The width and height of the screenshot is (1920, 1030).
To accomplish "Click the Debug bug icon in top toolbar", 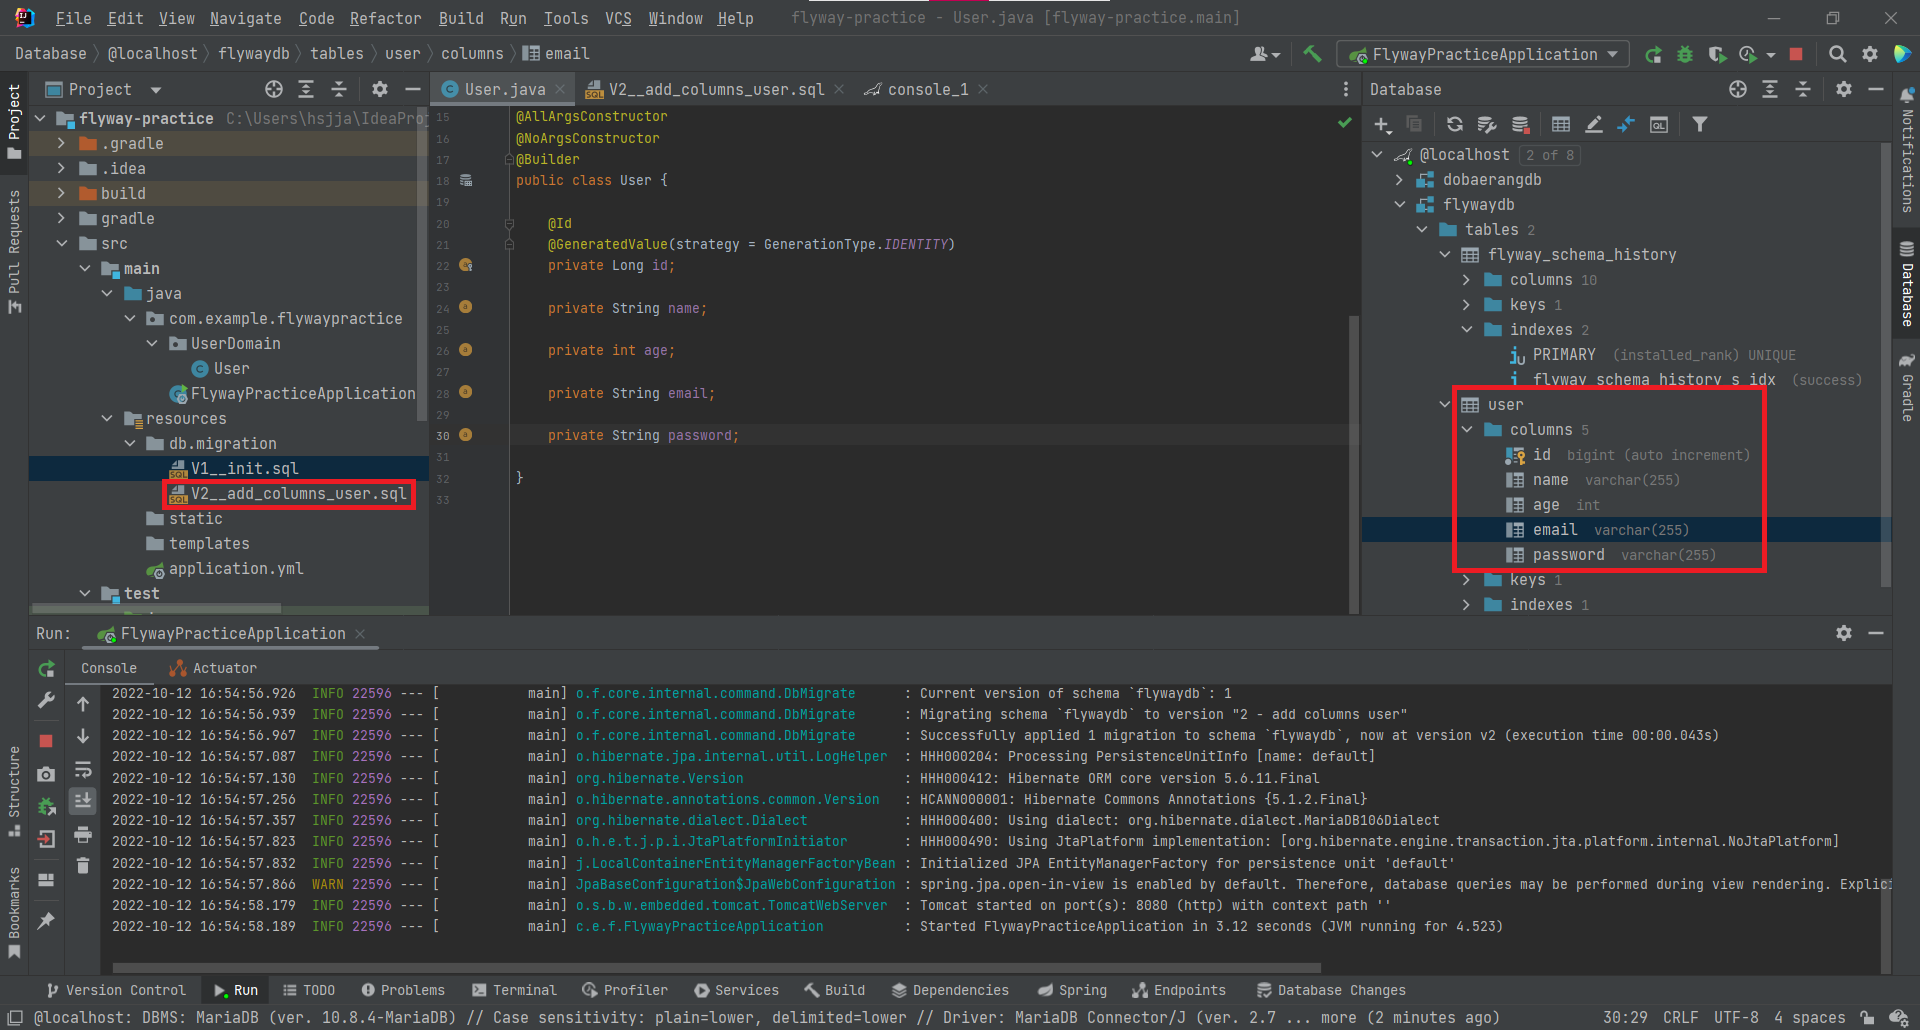I will pos(1685,54).
